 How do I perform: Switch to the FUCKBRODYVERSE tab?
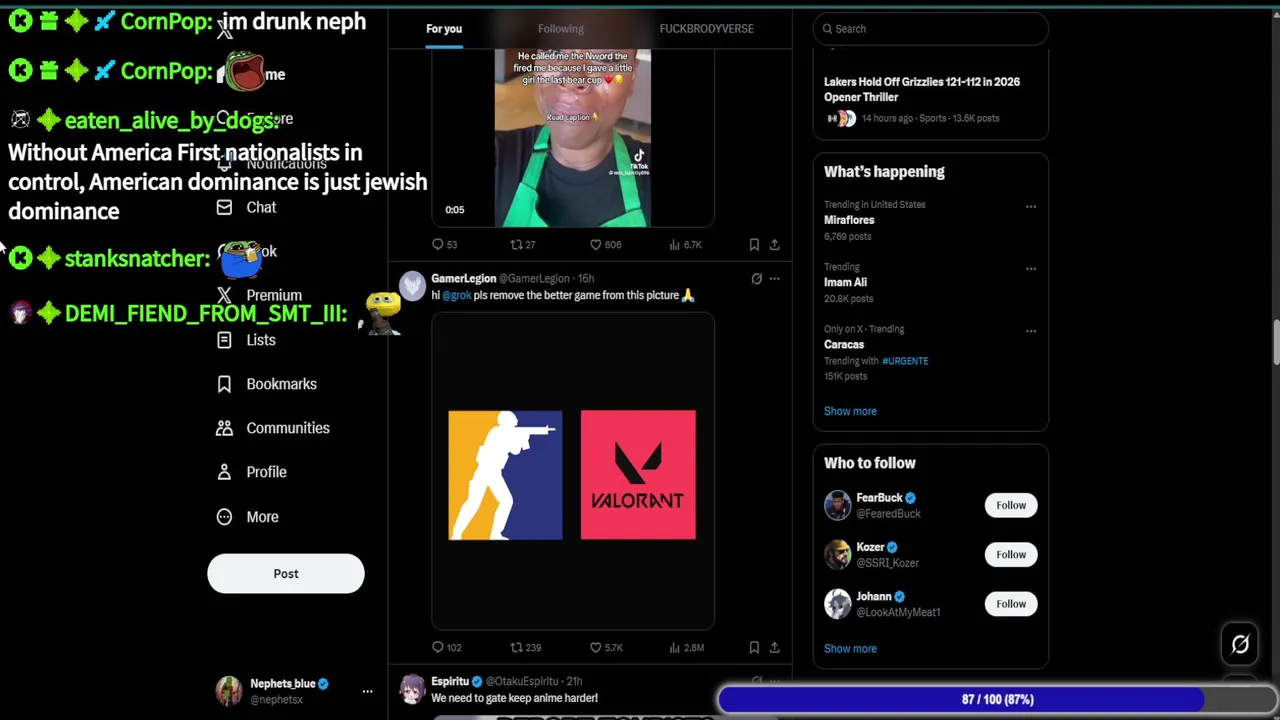tap(706, 29)
